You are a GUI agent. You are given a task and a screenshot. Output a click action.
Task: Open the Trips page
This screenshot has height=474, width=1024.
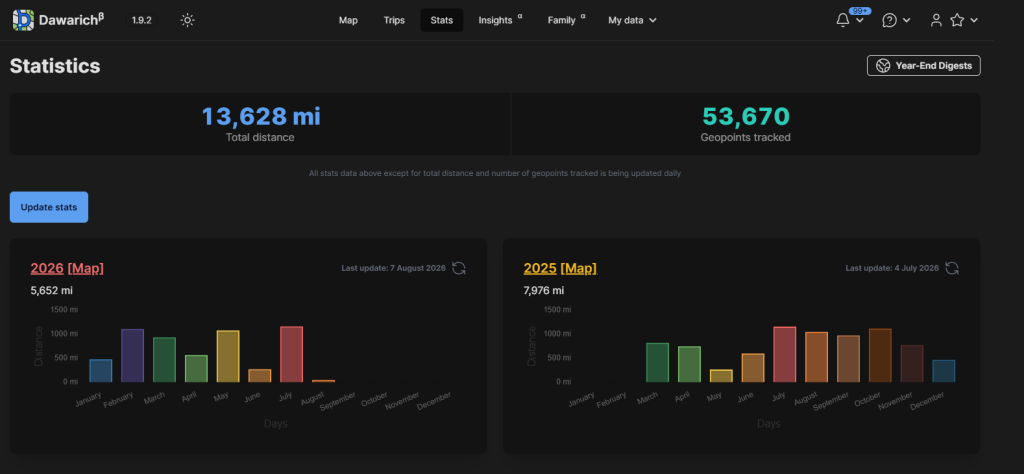[x=394, y=20]
